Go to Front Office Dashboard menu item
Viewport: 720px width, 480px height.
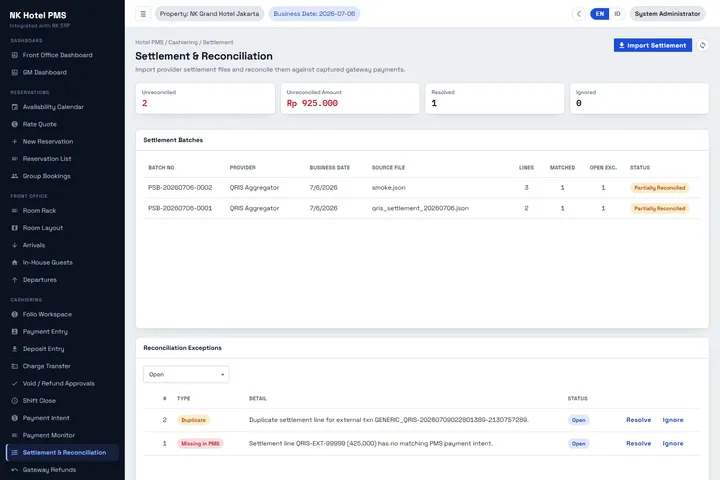(62, 55)
